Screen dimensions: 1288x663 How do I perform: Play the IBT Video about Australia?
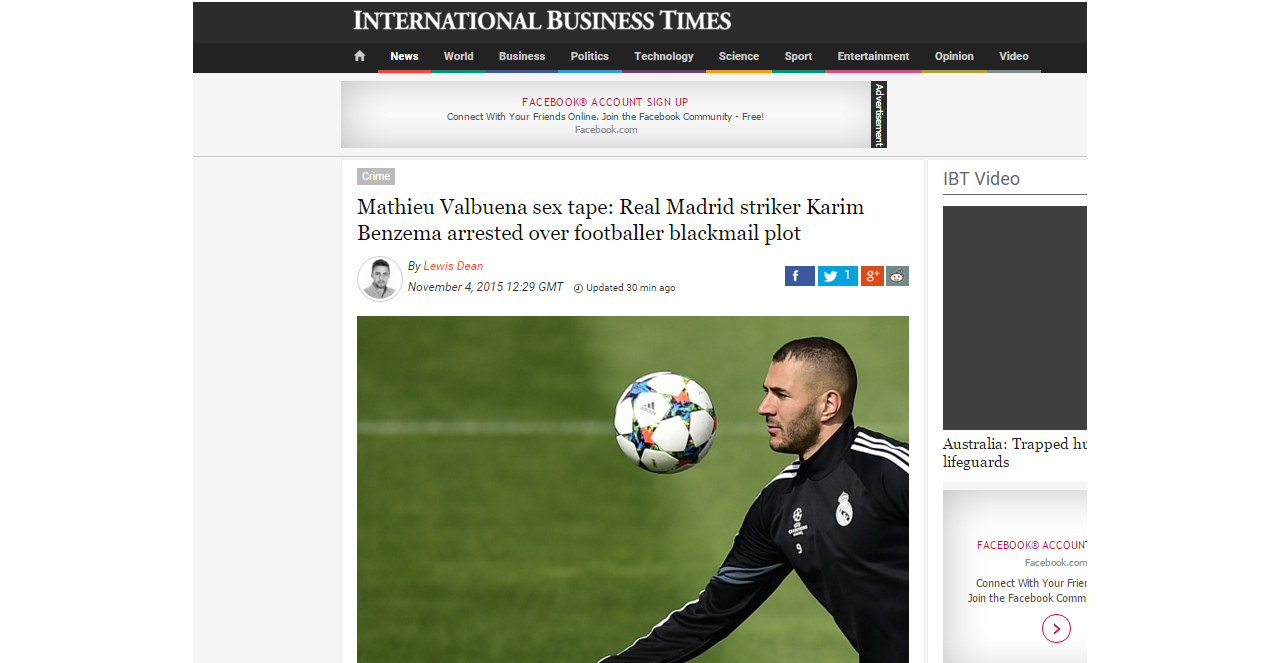(x=1015, y=318)
